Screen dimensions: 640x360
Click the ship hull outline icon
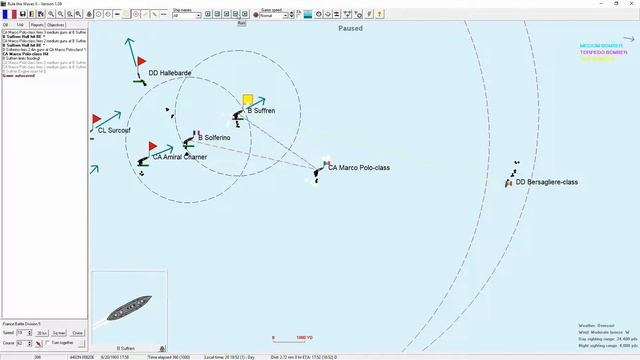point(328,14)
